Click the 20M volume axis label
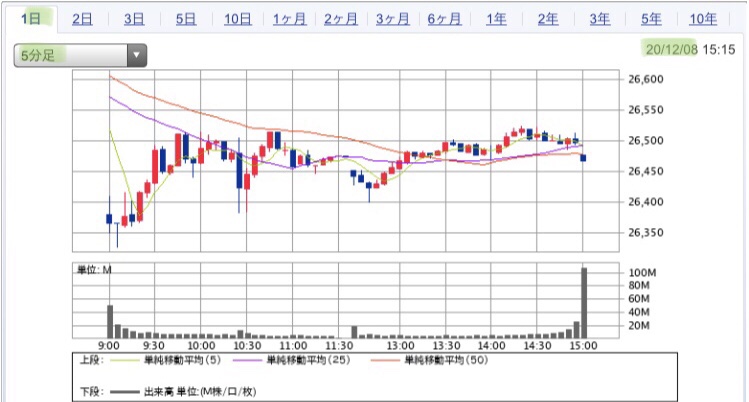Viewport: 749px width, 402px height. click(x=639, y=326)
